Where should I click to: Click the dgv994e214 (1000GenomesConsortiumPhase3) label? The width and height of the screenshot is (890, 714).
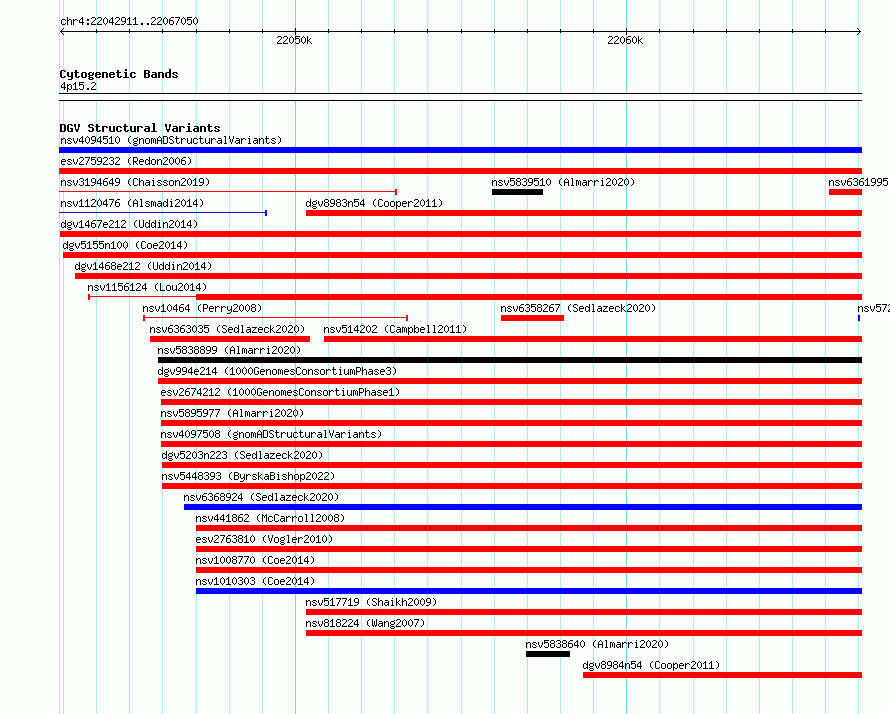[277, 371]
